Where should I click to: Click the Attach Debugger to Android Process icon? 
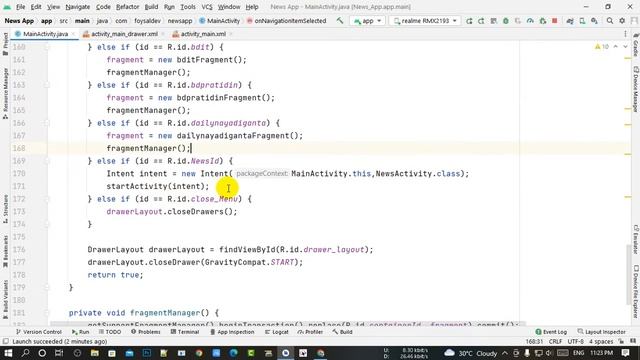(542, 20)
